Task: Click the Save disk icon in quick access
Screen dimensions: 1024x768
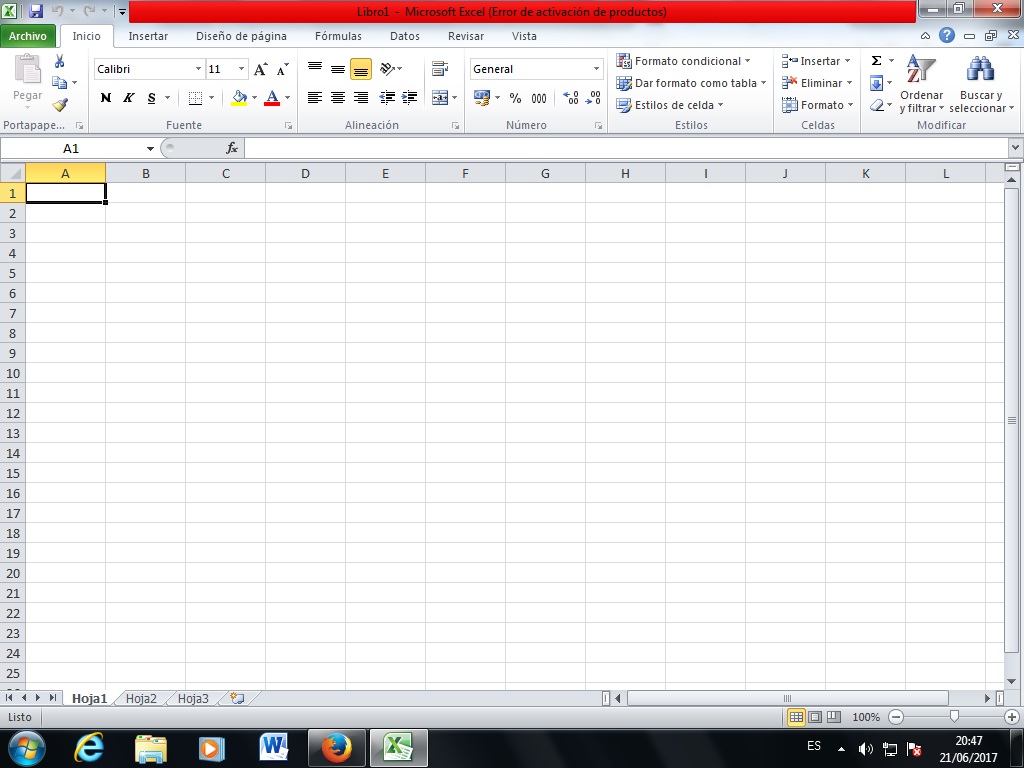Action: point(36,11)
